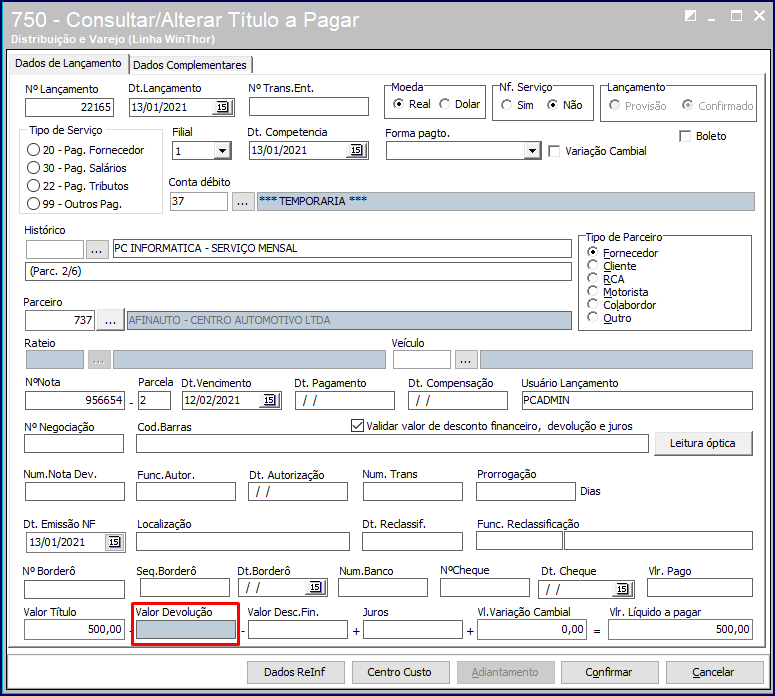Click Num.Banco field

click(x=383, y=588)
